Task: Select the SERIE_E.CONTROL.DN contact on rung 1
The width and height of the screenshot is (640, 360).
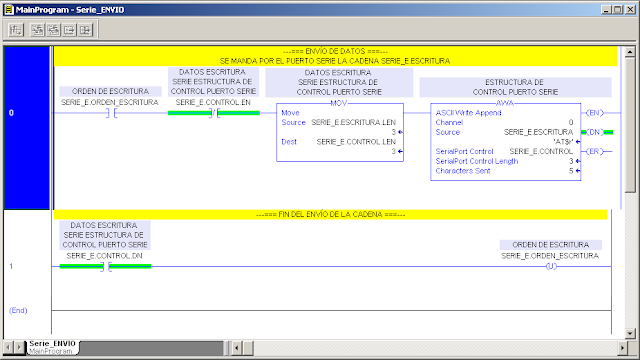Action: point(106,267)
